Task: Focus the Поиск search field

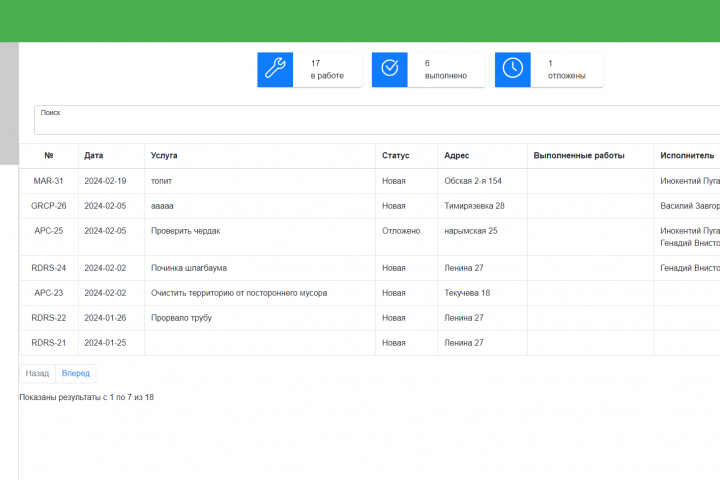Action: pos(377,120)
